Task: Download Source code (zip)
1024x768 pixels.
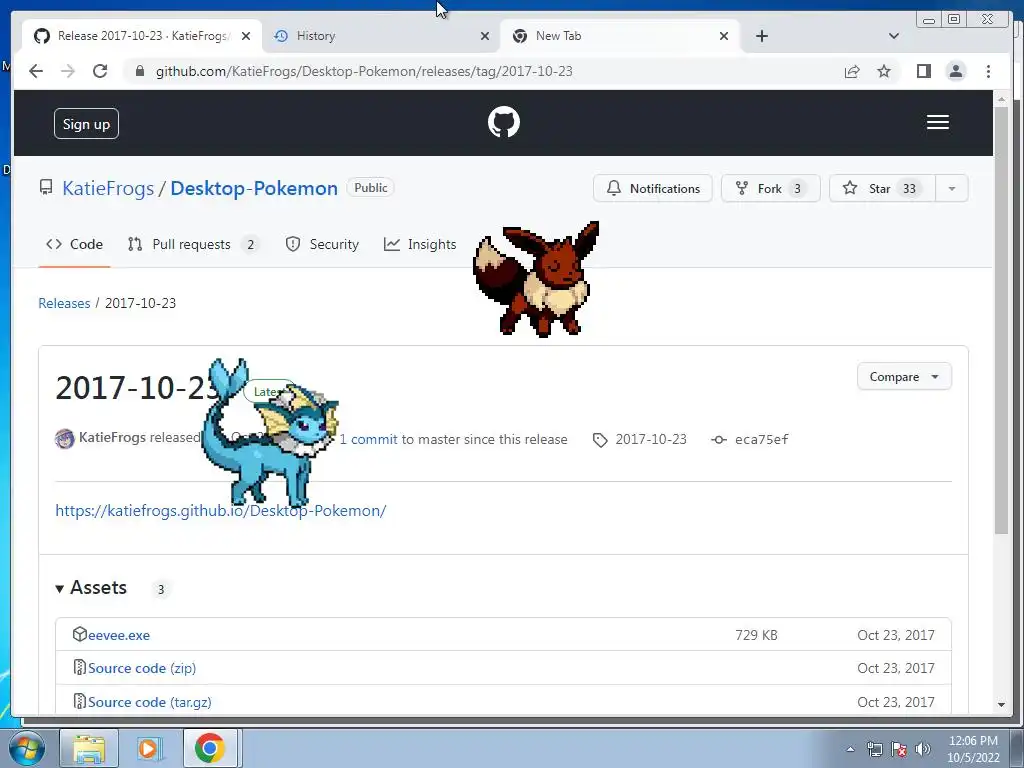Action: tap(142, 668)
